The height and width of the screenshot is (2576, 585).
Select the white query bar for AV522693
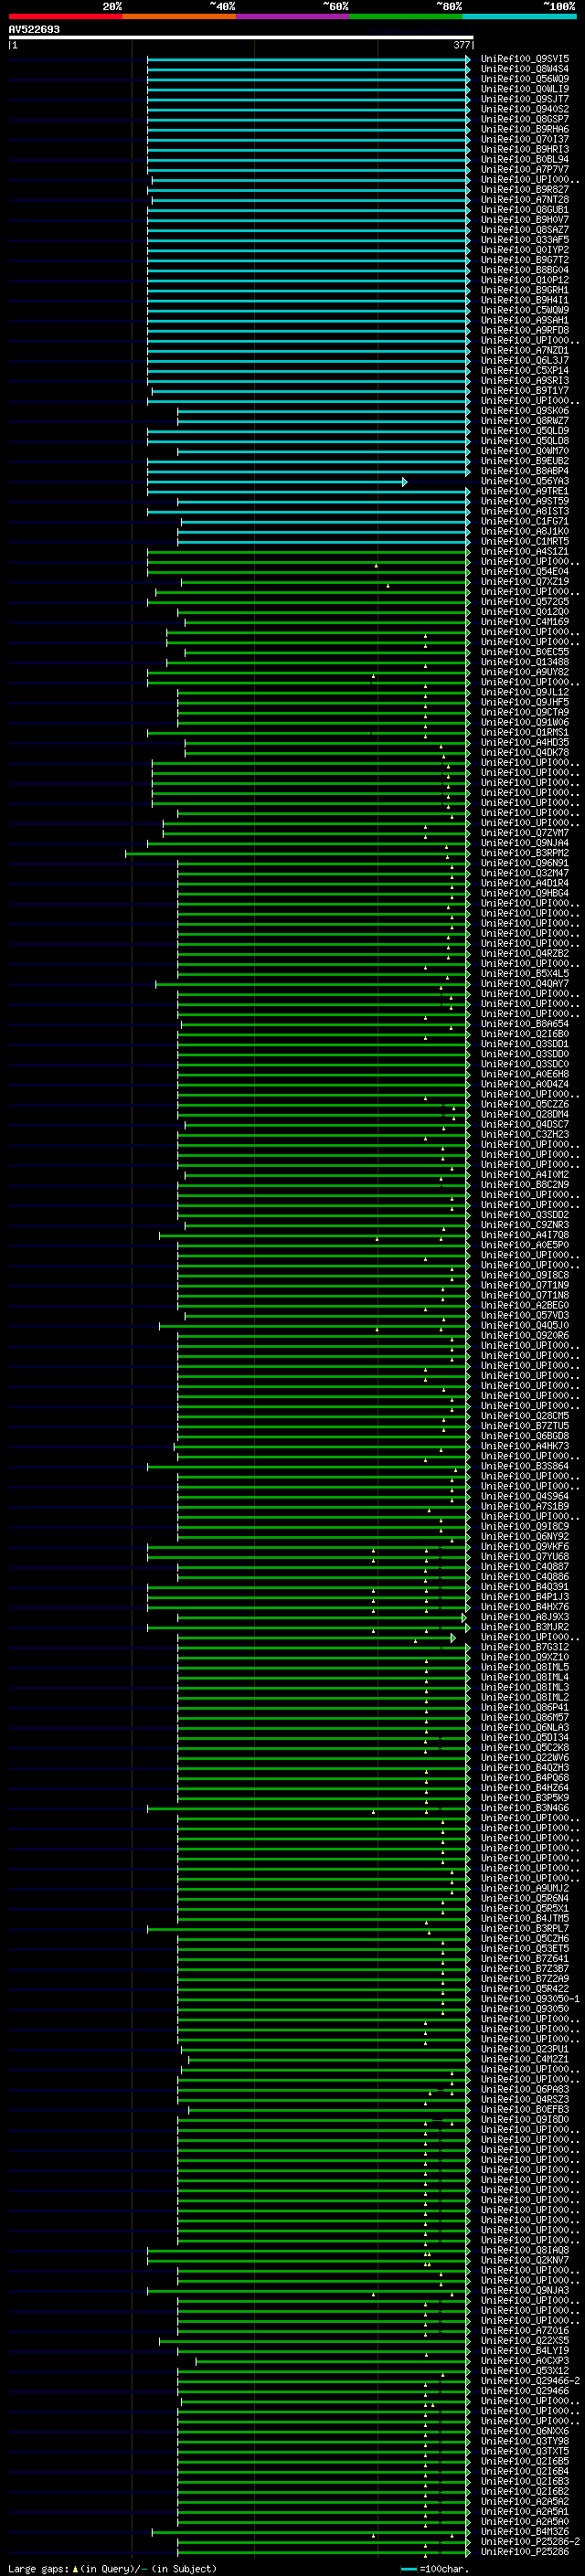[x=241, y=37]
